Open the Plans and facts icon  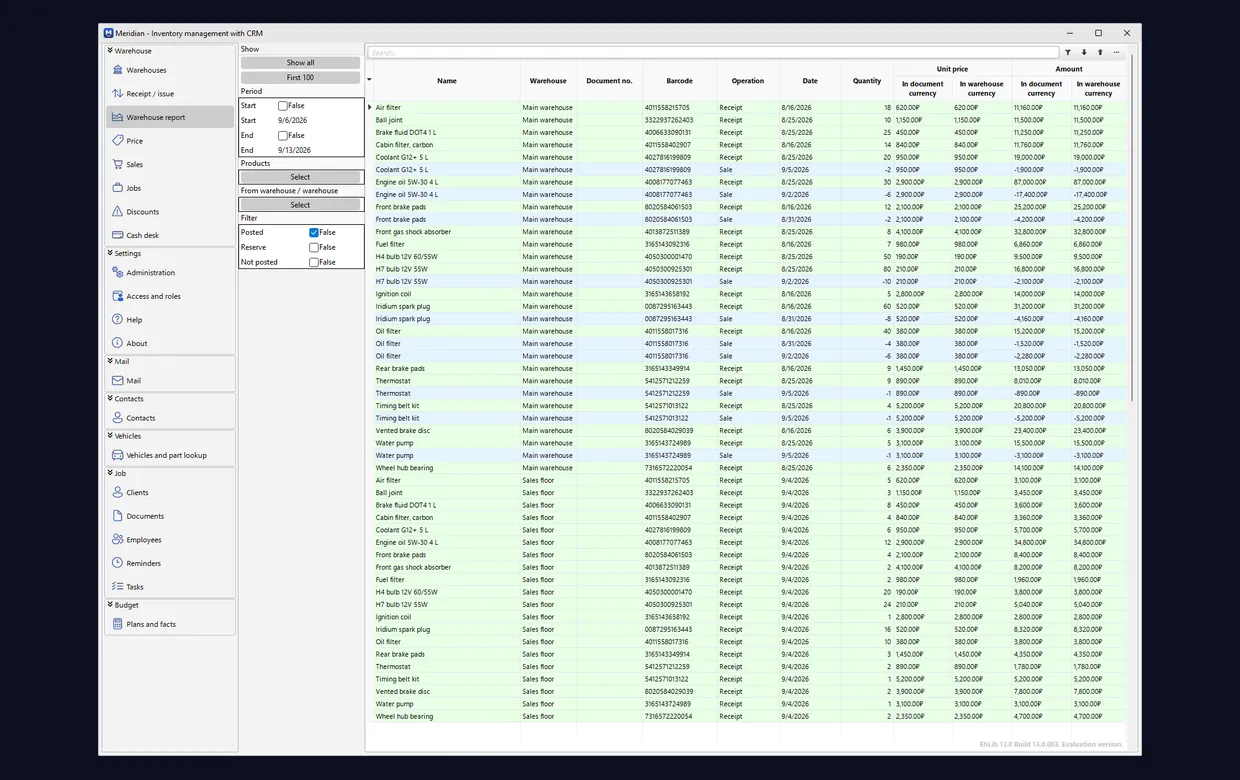(117, 624)
